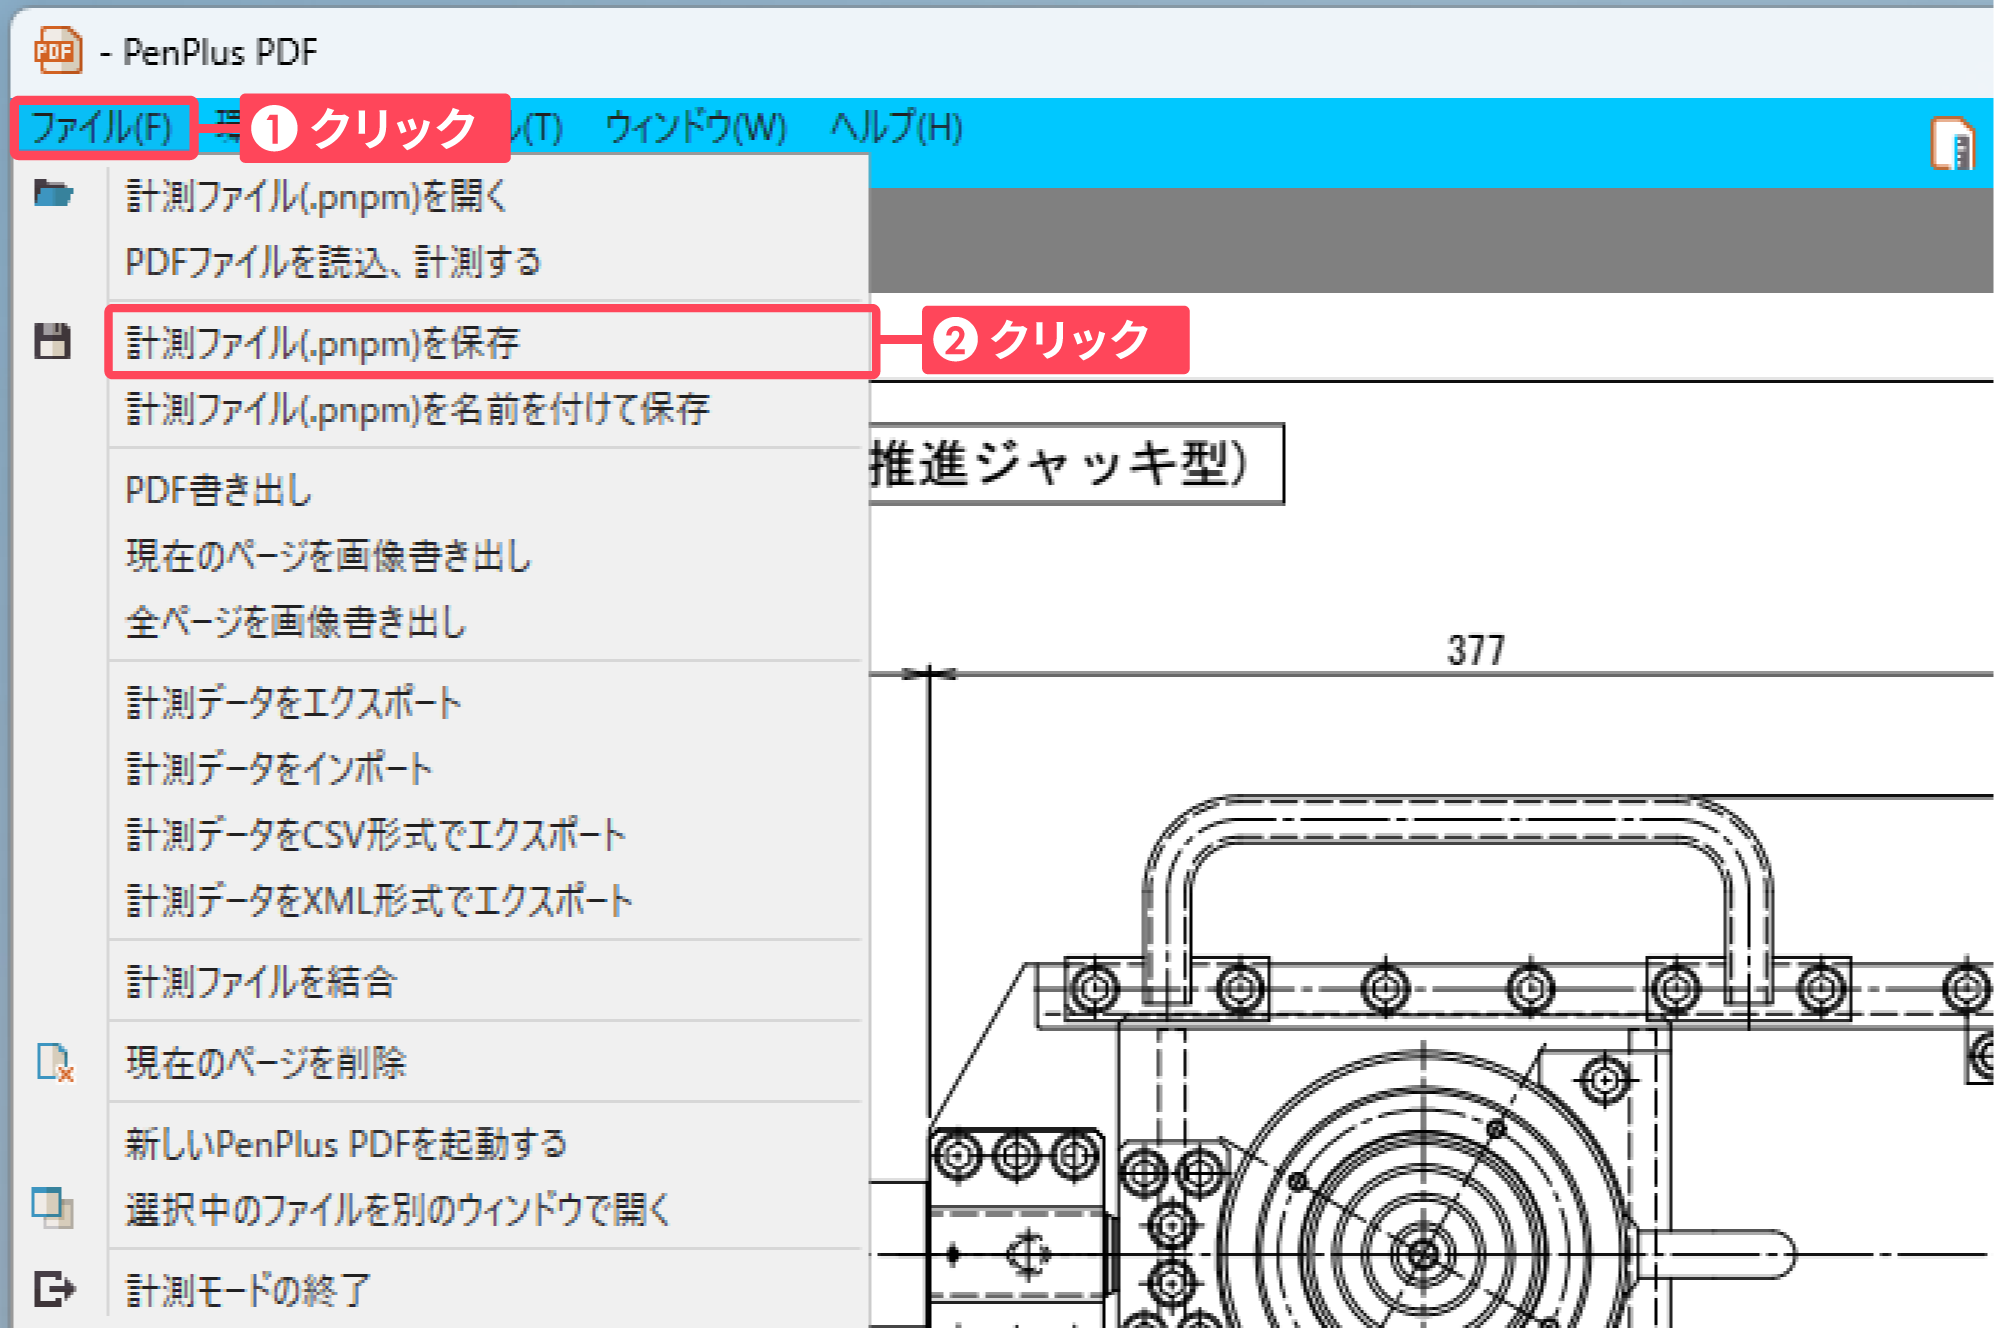Click the separate window icon
Viewport: 1995px width, 1329px height.
click(53, 1207)
